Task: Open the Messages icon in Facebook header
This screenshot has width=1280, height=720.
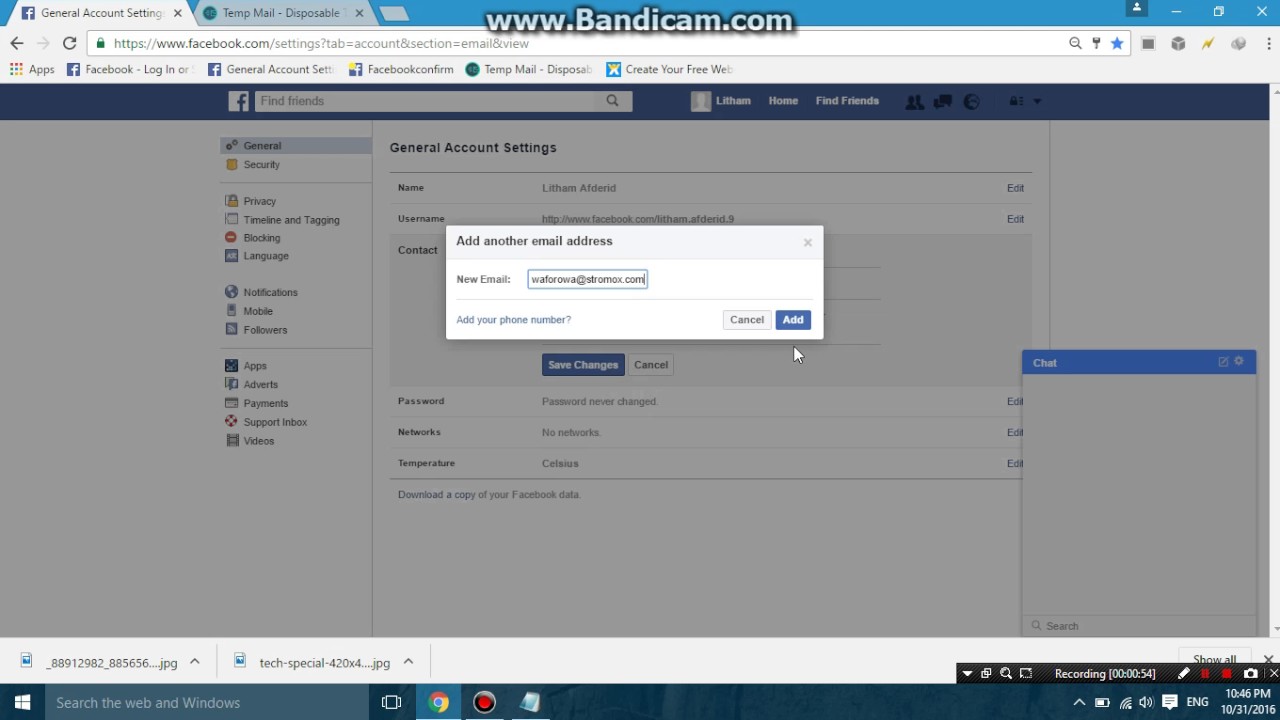Action: (x=942, y=101)
